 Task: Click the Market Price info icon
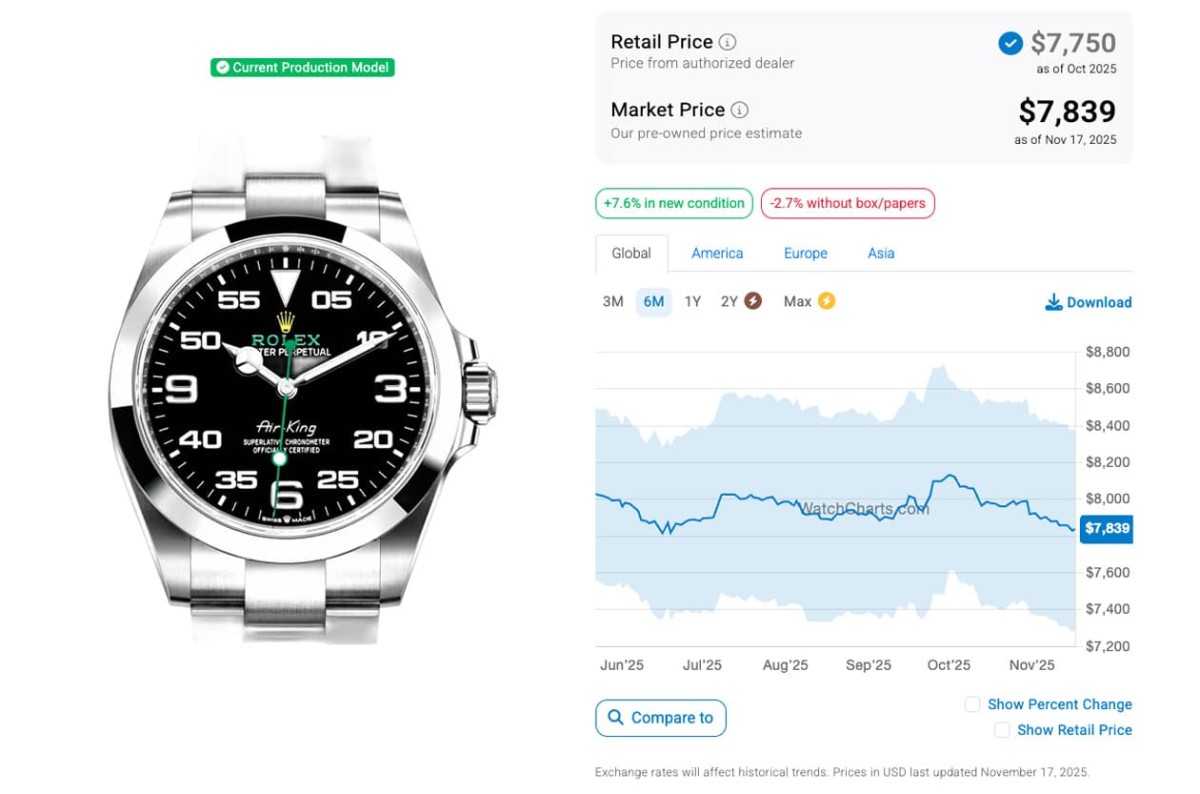[x=739, y=110]
